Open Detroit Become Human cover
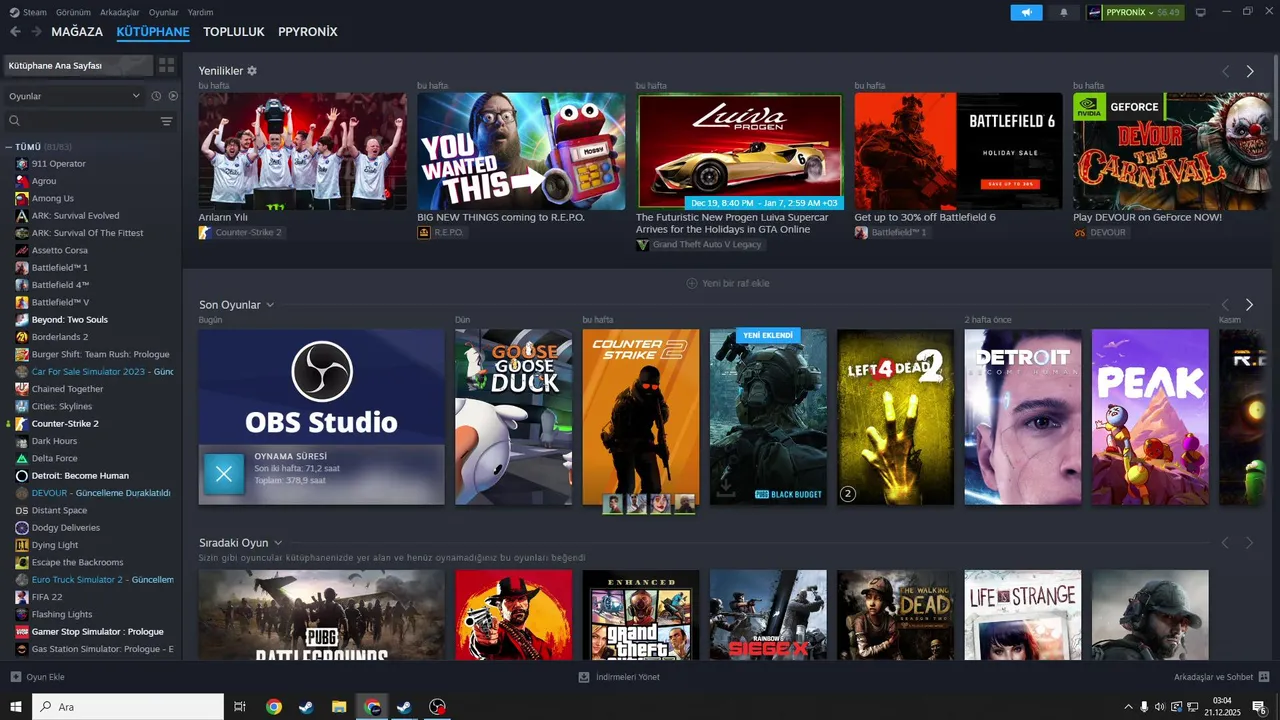Screen dimensions: 1280x720 point(1022,417)
